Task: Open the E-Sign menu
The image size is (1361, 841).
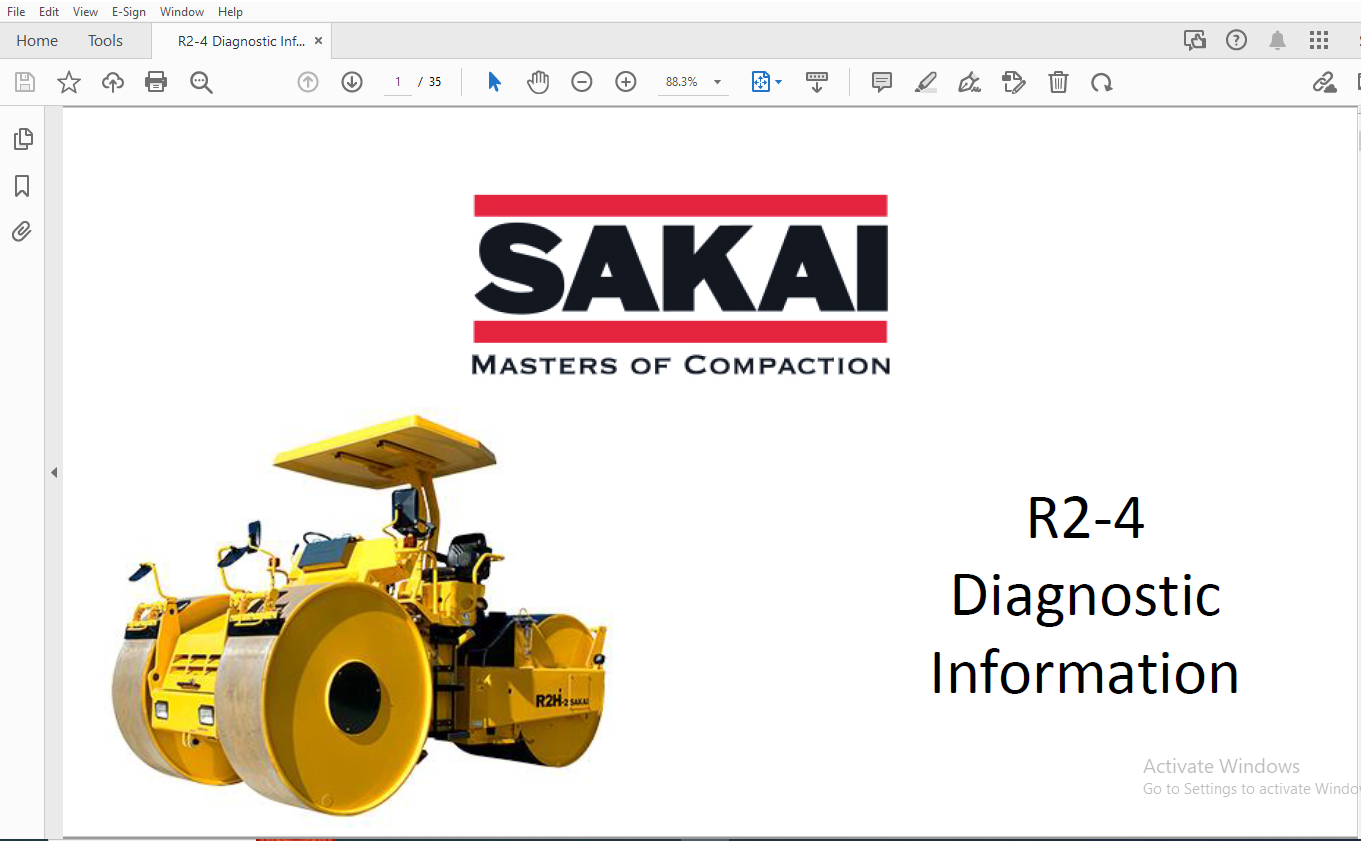Action: point(128,11)
